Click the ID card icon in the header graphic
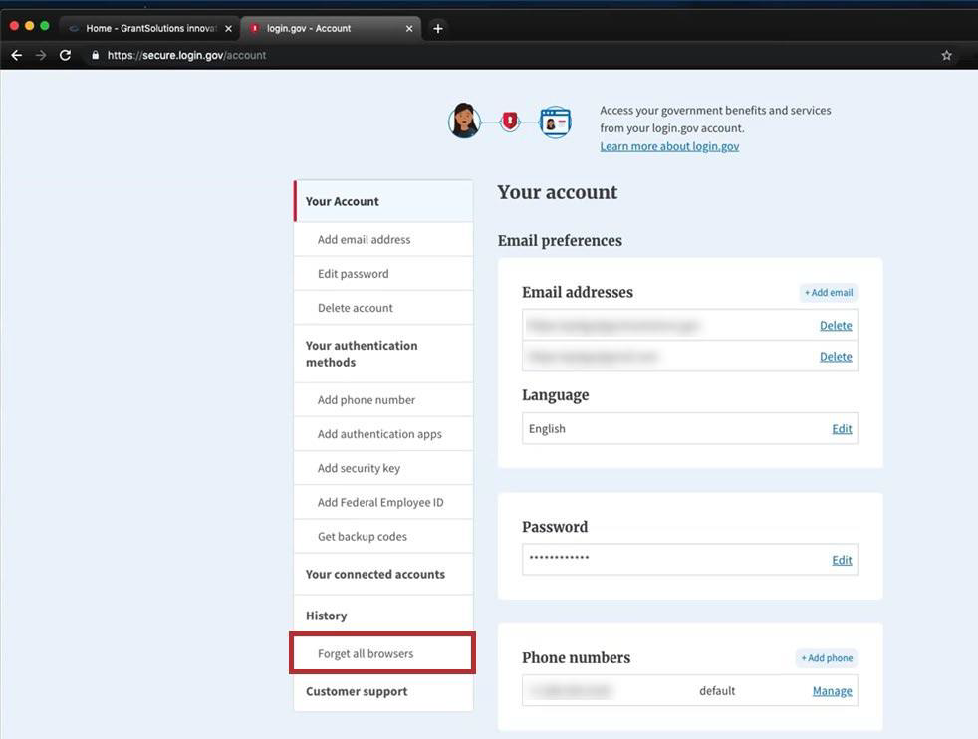Image resolution: width=978 pixels, height=739 pixels. click(x=555, y=121)
